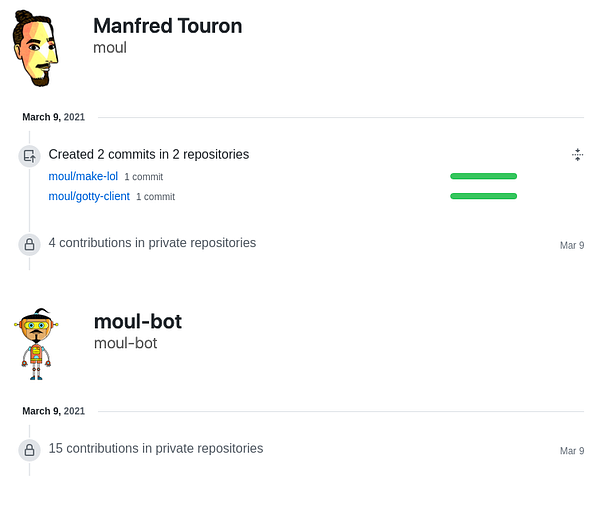Click the moul username text
Viewport: 600px width, 511px height.
[110, 47]
